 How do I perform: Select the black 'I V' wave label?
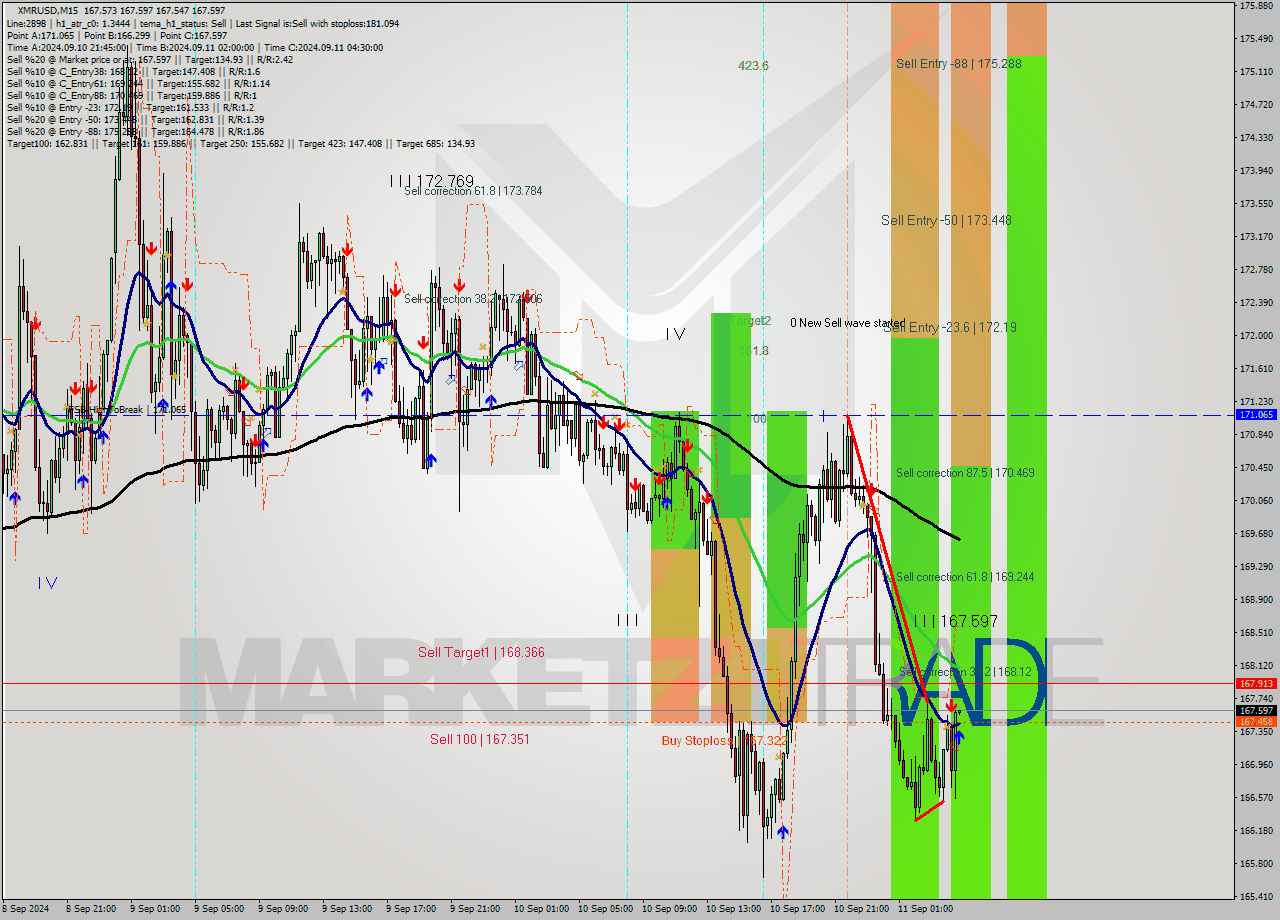pyautogui.click(x=675, y=334)
